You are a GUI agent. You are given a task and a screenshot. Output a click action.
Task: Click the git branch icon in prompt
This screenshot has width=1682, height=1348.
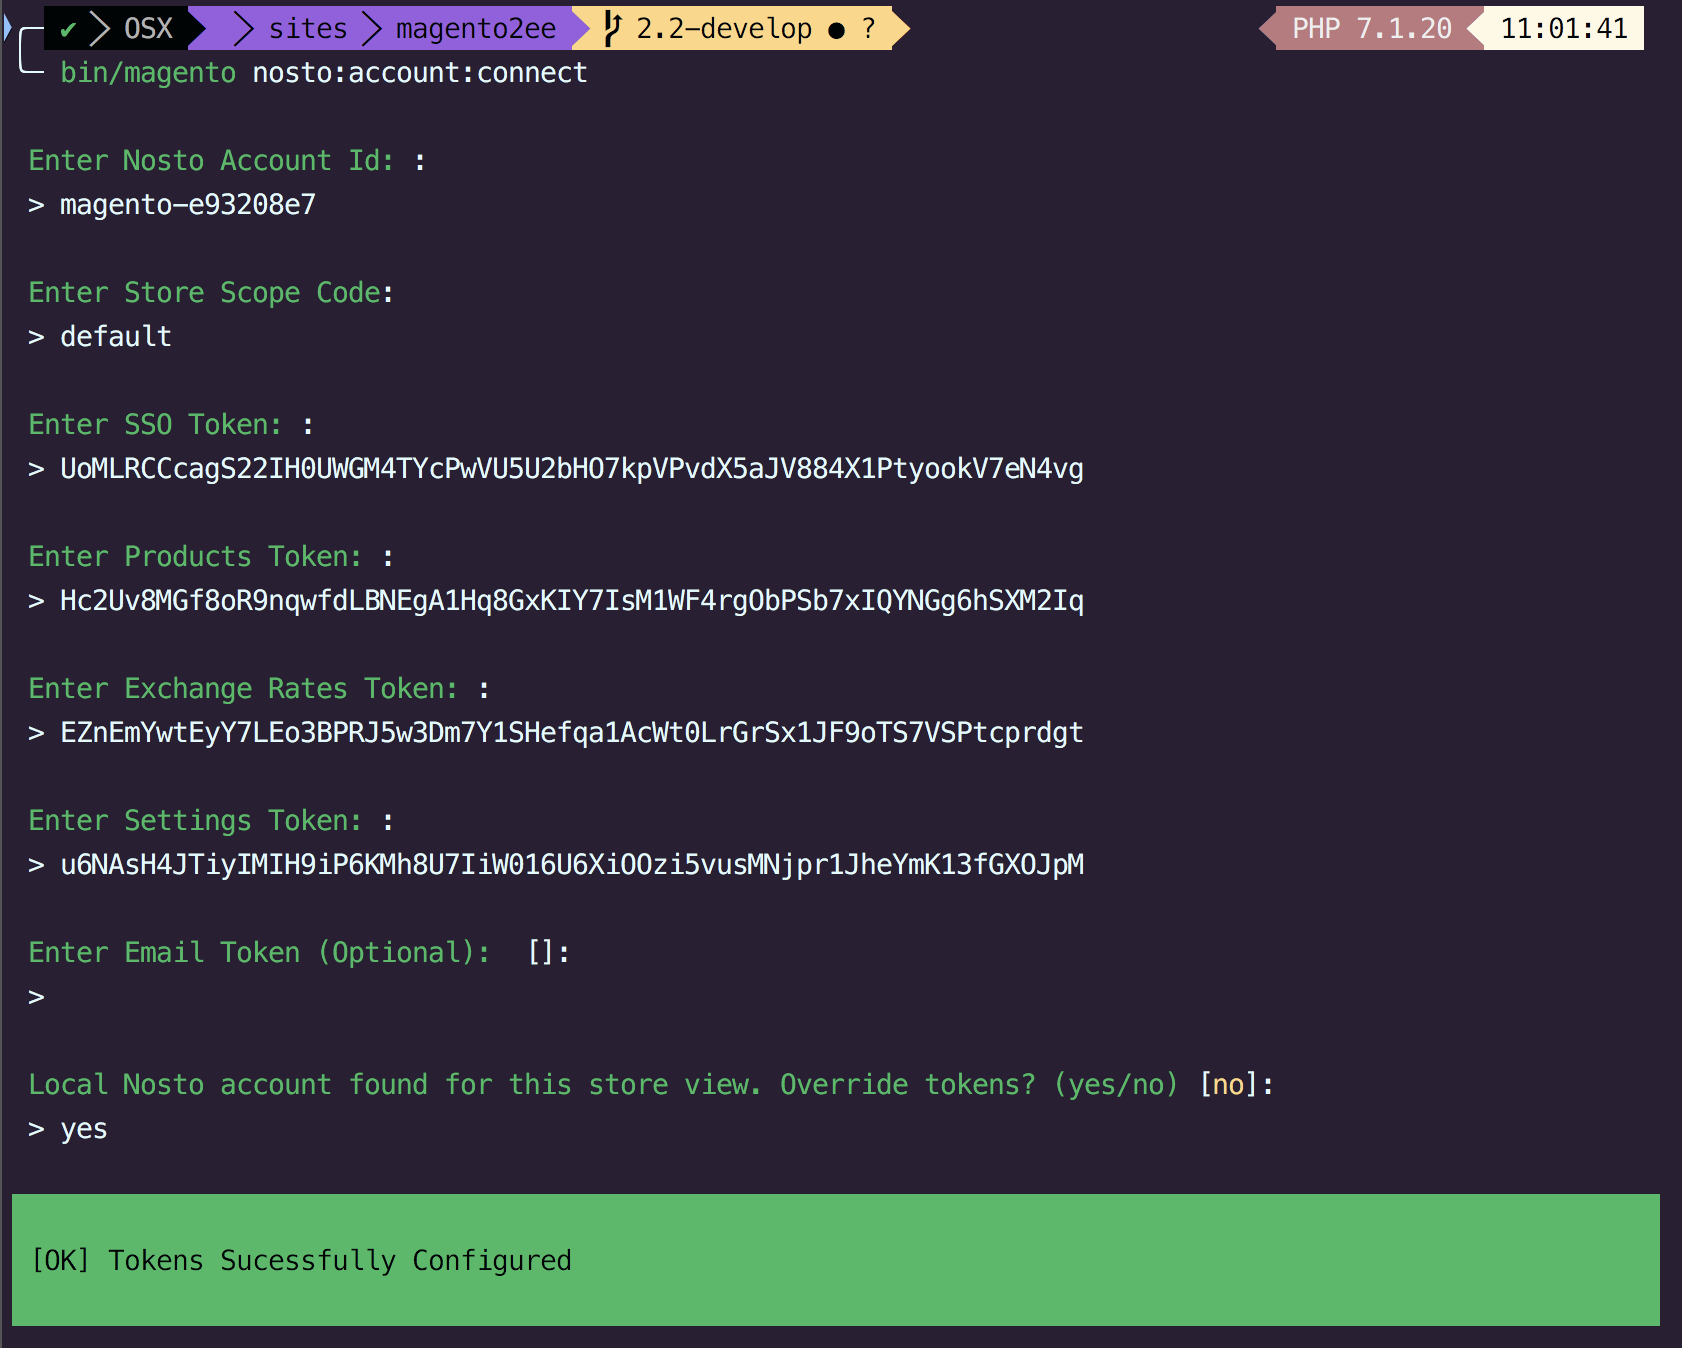(612, 29)
